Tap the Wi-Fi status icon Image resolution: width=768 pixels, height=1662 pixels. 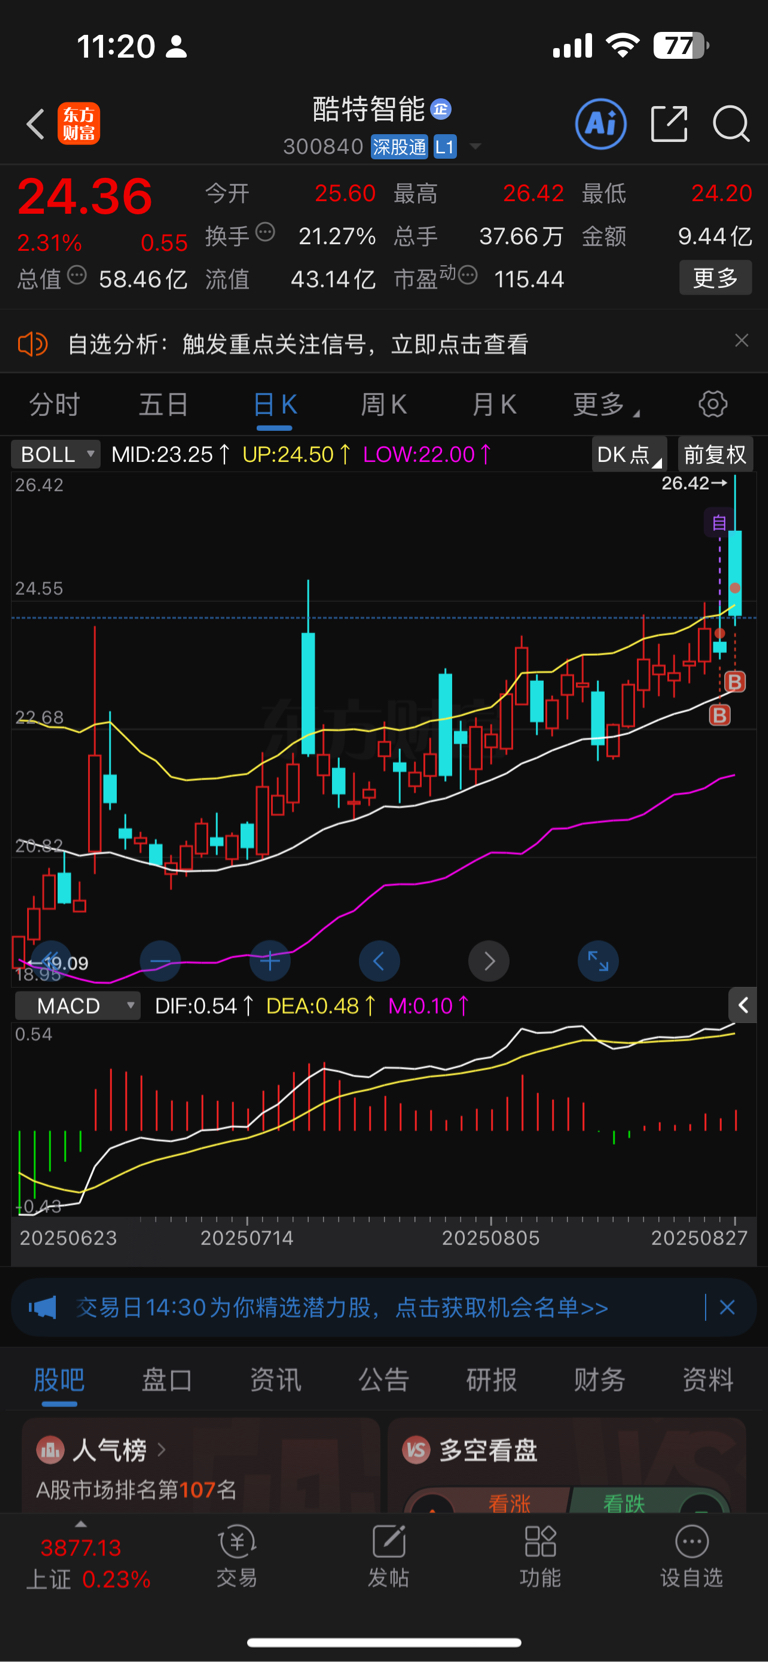[x=623, y=45]
